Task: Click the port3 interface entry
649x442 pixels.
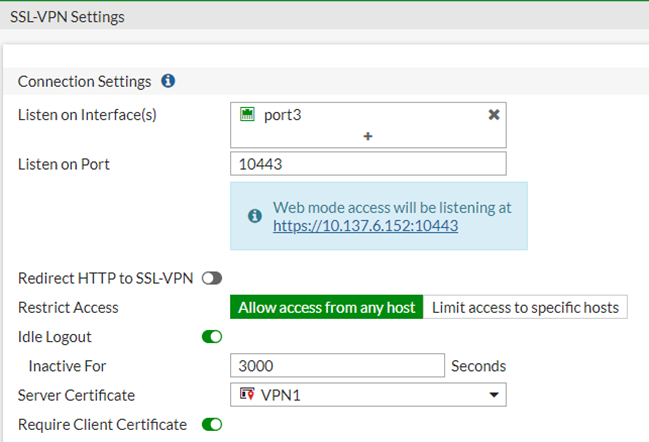Action: (282, 115)
